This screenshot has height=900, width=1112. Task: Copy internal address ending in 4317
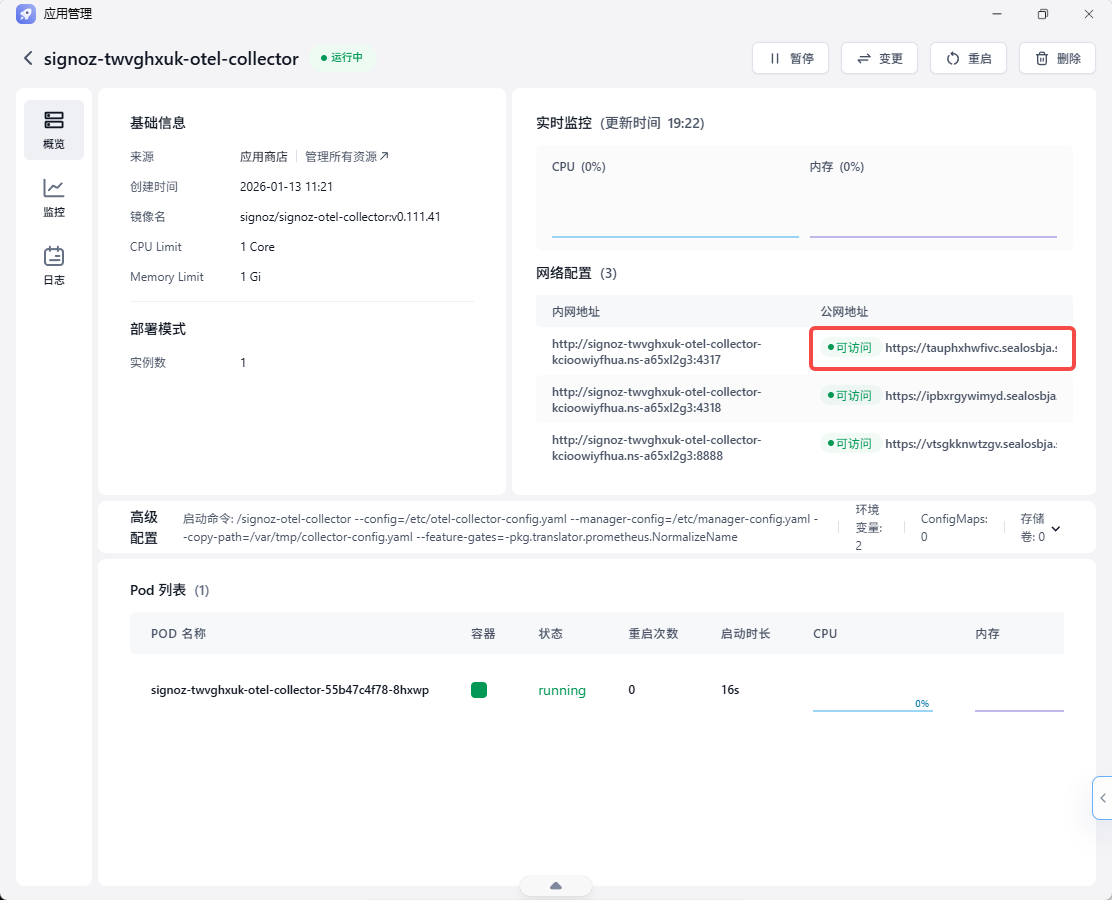657,352
